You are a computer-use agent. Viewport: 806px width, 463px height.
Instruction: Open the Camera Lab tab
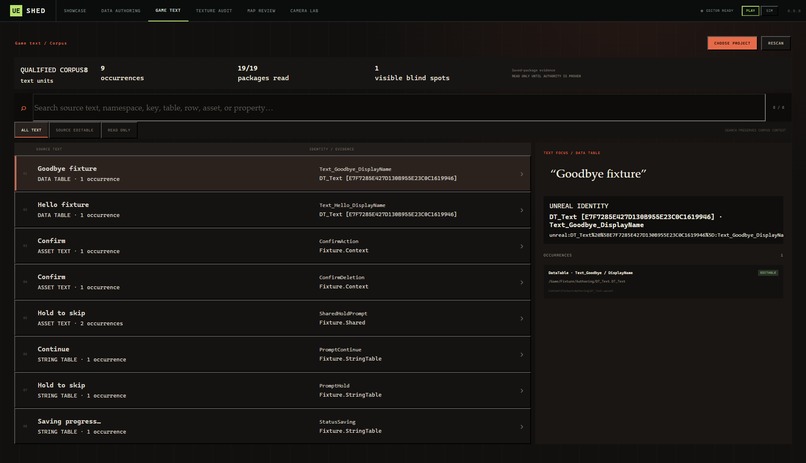coord(304,11)
